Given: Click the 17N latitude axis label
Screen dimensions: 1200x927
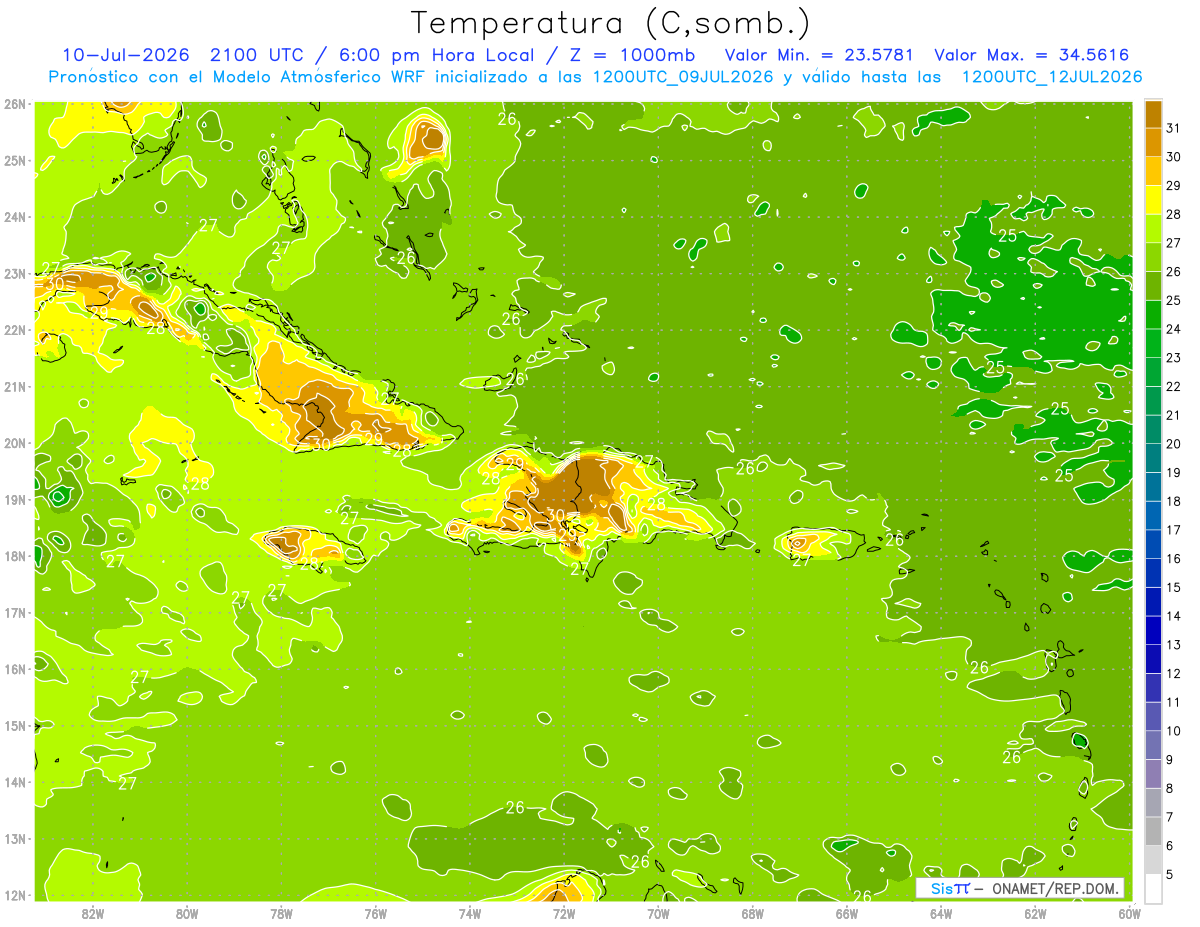Looking at the screenshot, I should (x=15, y=612).
